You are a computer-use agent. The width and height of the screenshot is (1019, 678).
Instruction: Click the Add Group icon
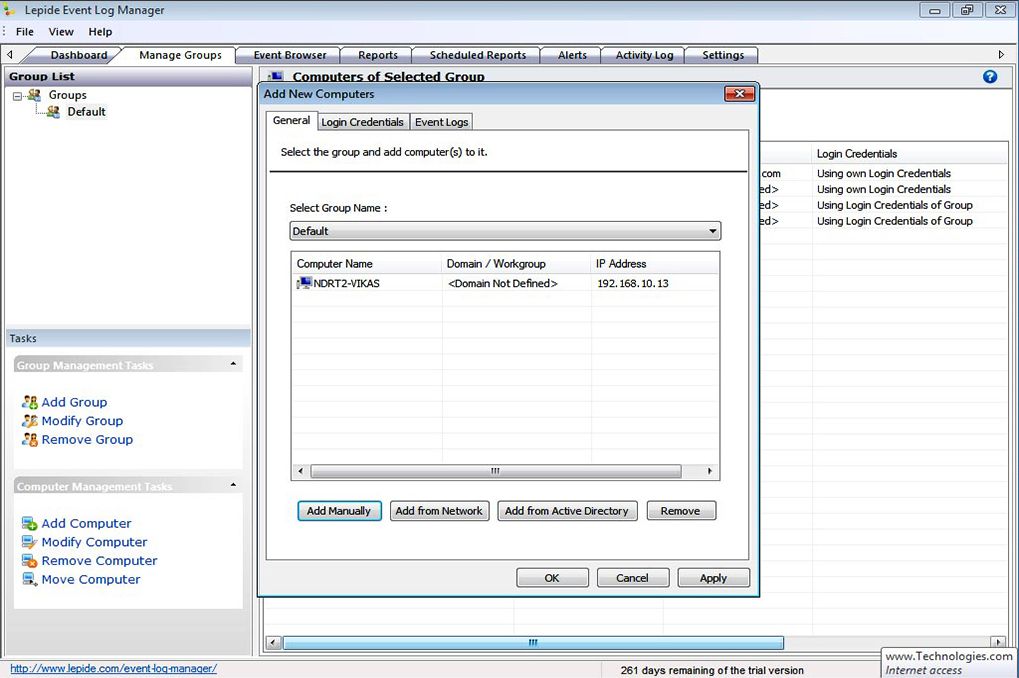(29, 402)
